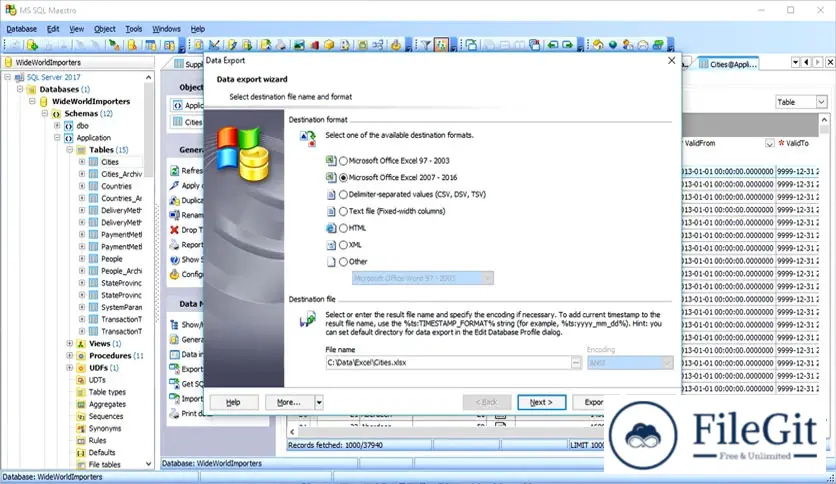Click the data grid scroll up arrow
836x484 pixels.
824,120
